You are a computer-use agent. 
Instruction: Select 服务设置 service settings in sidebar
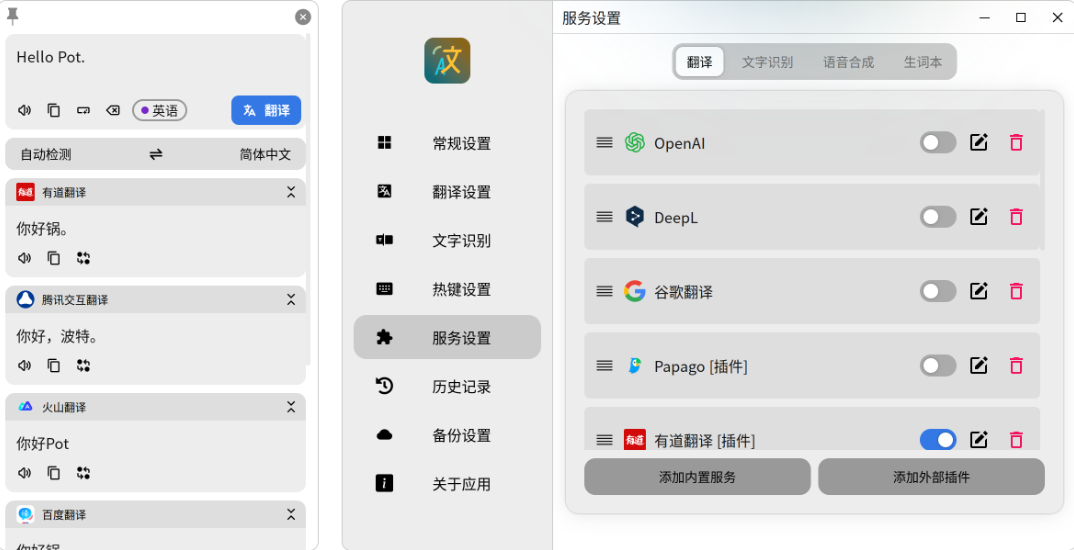click(447, 338)
